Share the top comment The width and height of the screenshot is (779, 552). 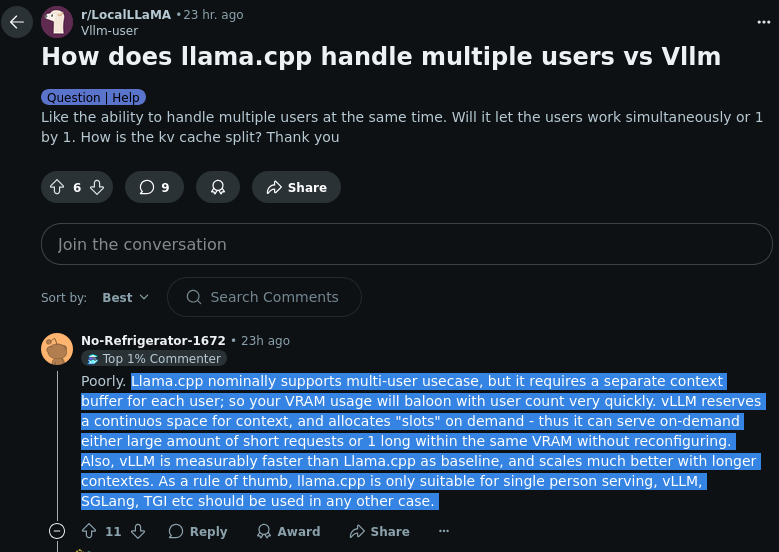[380, 531]
